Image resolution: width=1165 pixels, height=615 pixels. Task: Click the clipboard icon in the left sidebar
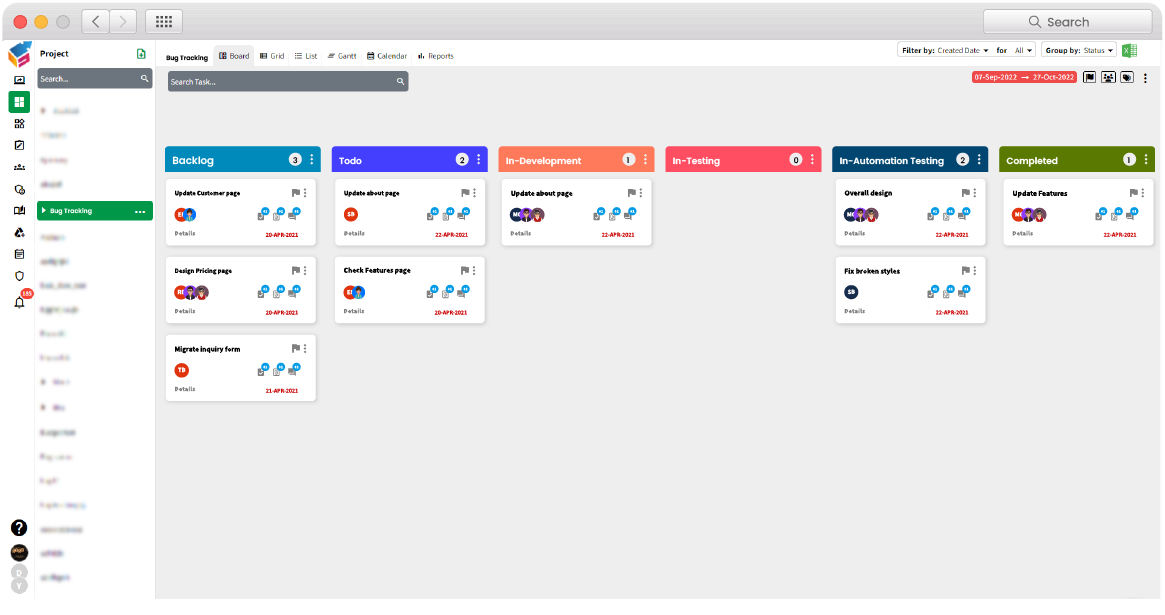pyautogui.click(x=19, y=254)
